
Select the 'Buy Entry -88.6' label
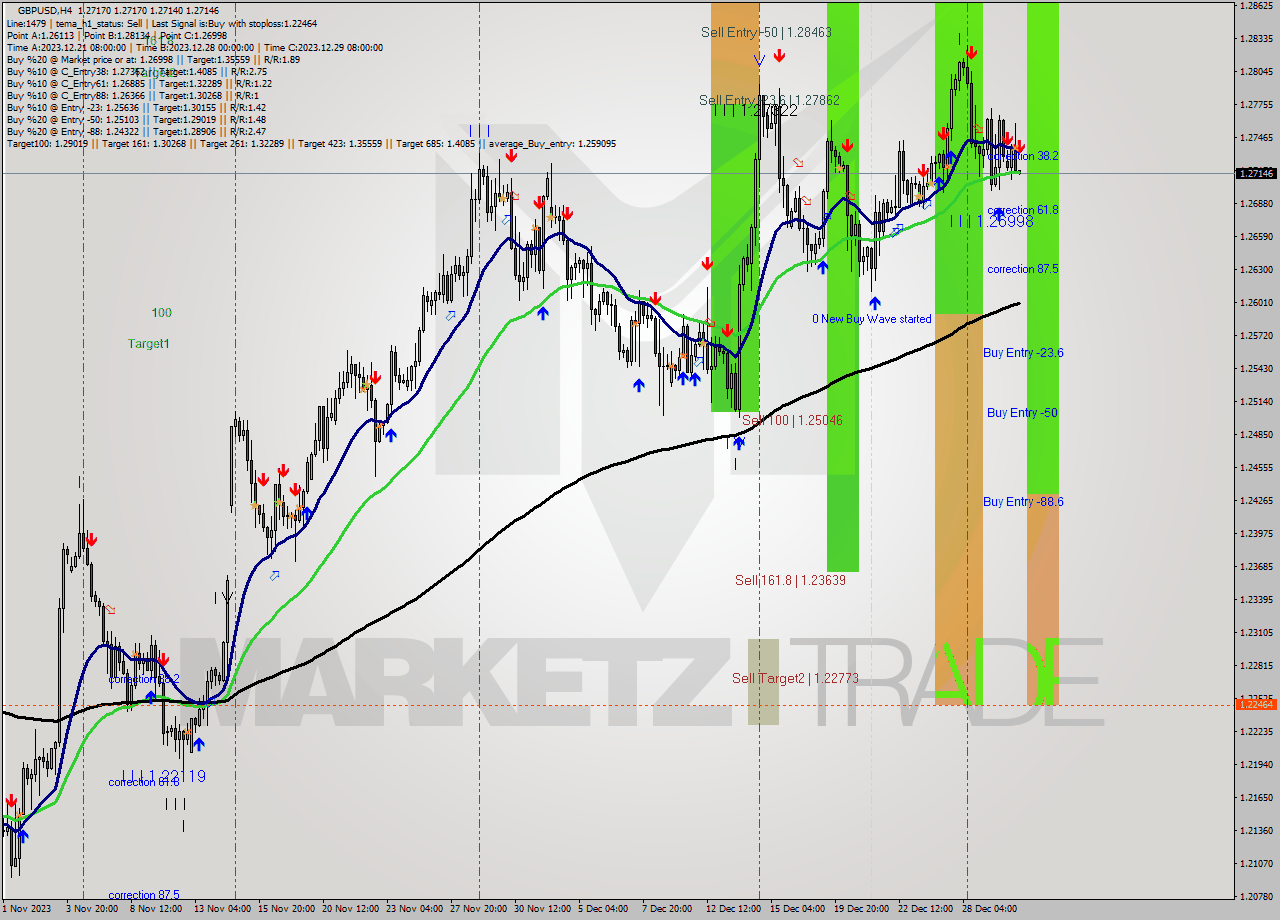point(1023,501)
